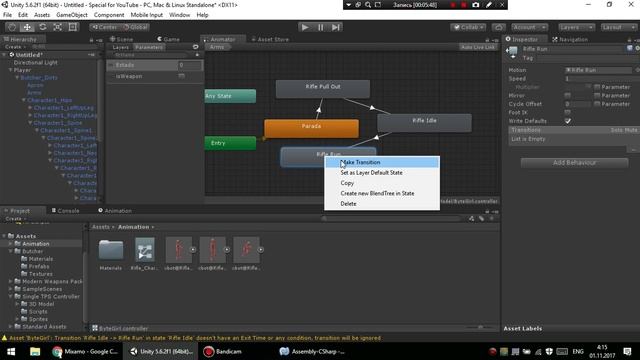Select the Rect transform tool
This screenshot has height=360, width=640.
point(73,27)
